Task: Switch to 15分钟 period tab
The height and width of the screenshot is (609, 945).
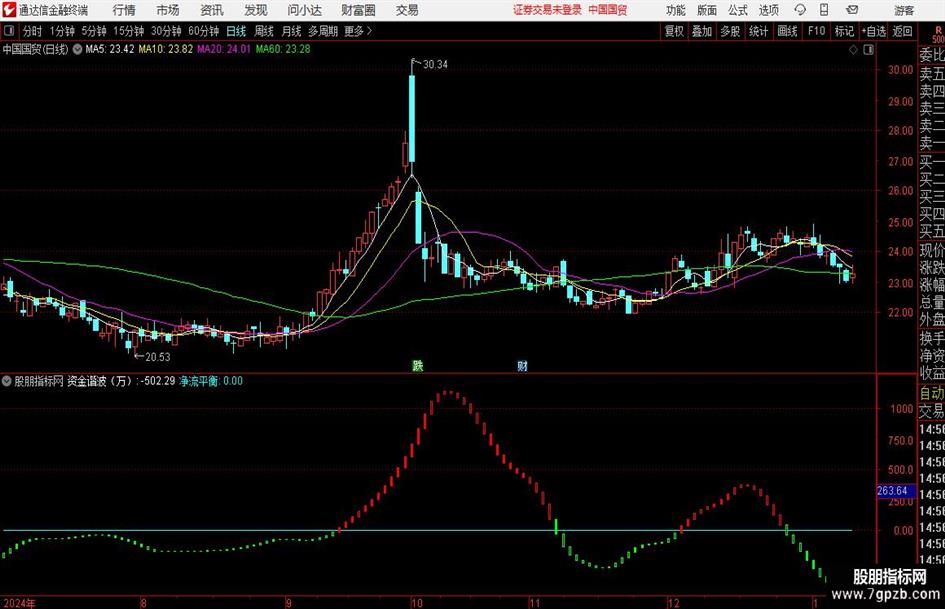Action: 129,31
